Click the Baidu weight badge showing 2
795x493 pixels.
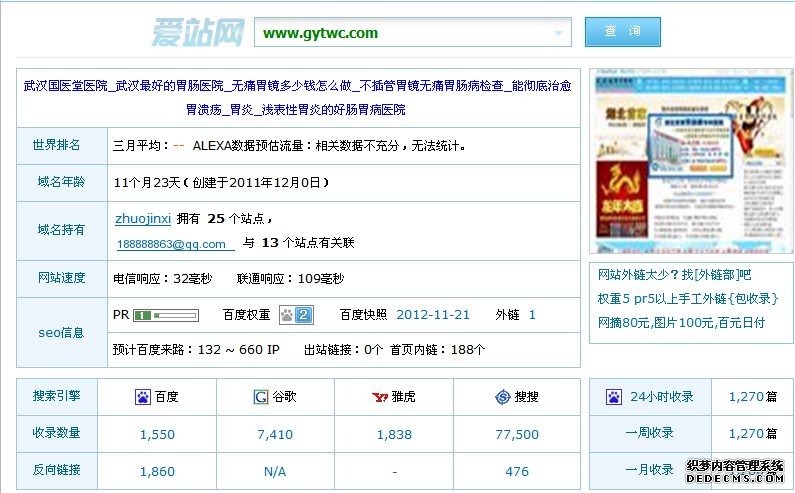click(296, 315)
